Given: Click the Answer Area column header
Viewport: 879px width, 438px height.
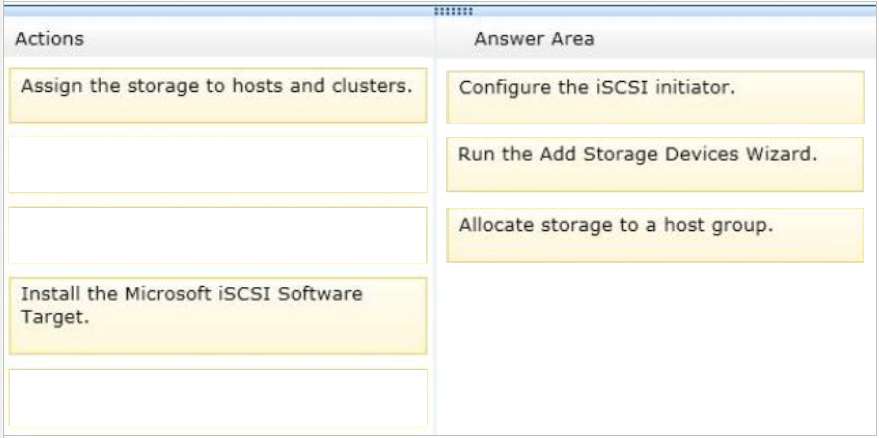Looking at the screenshot, I should 534,39.
